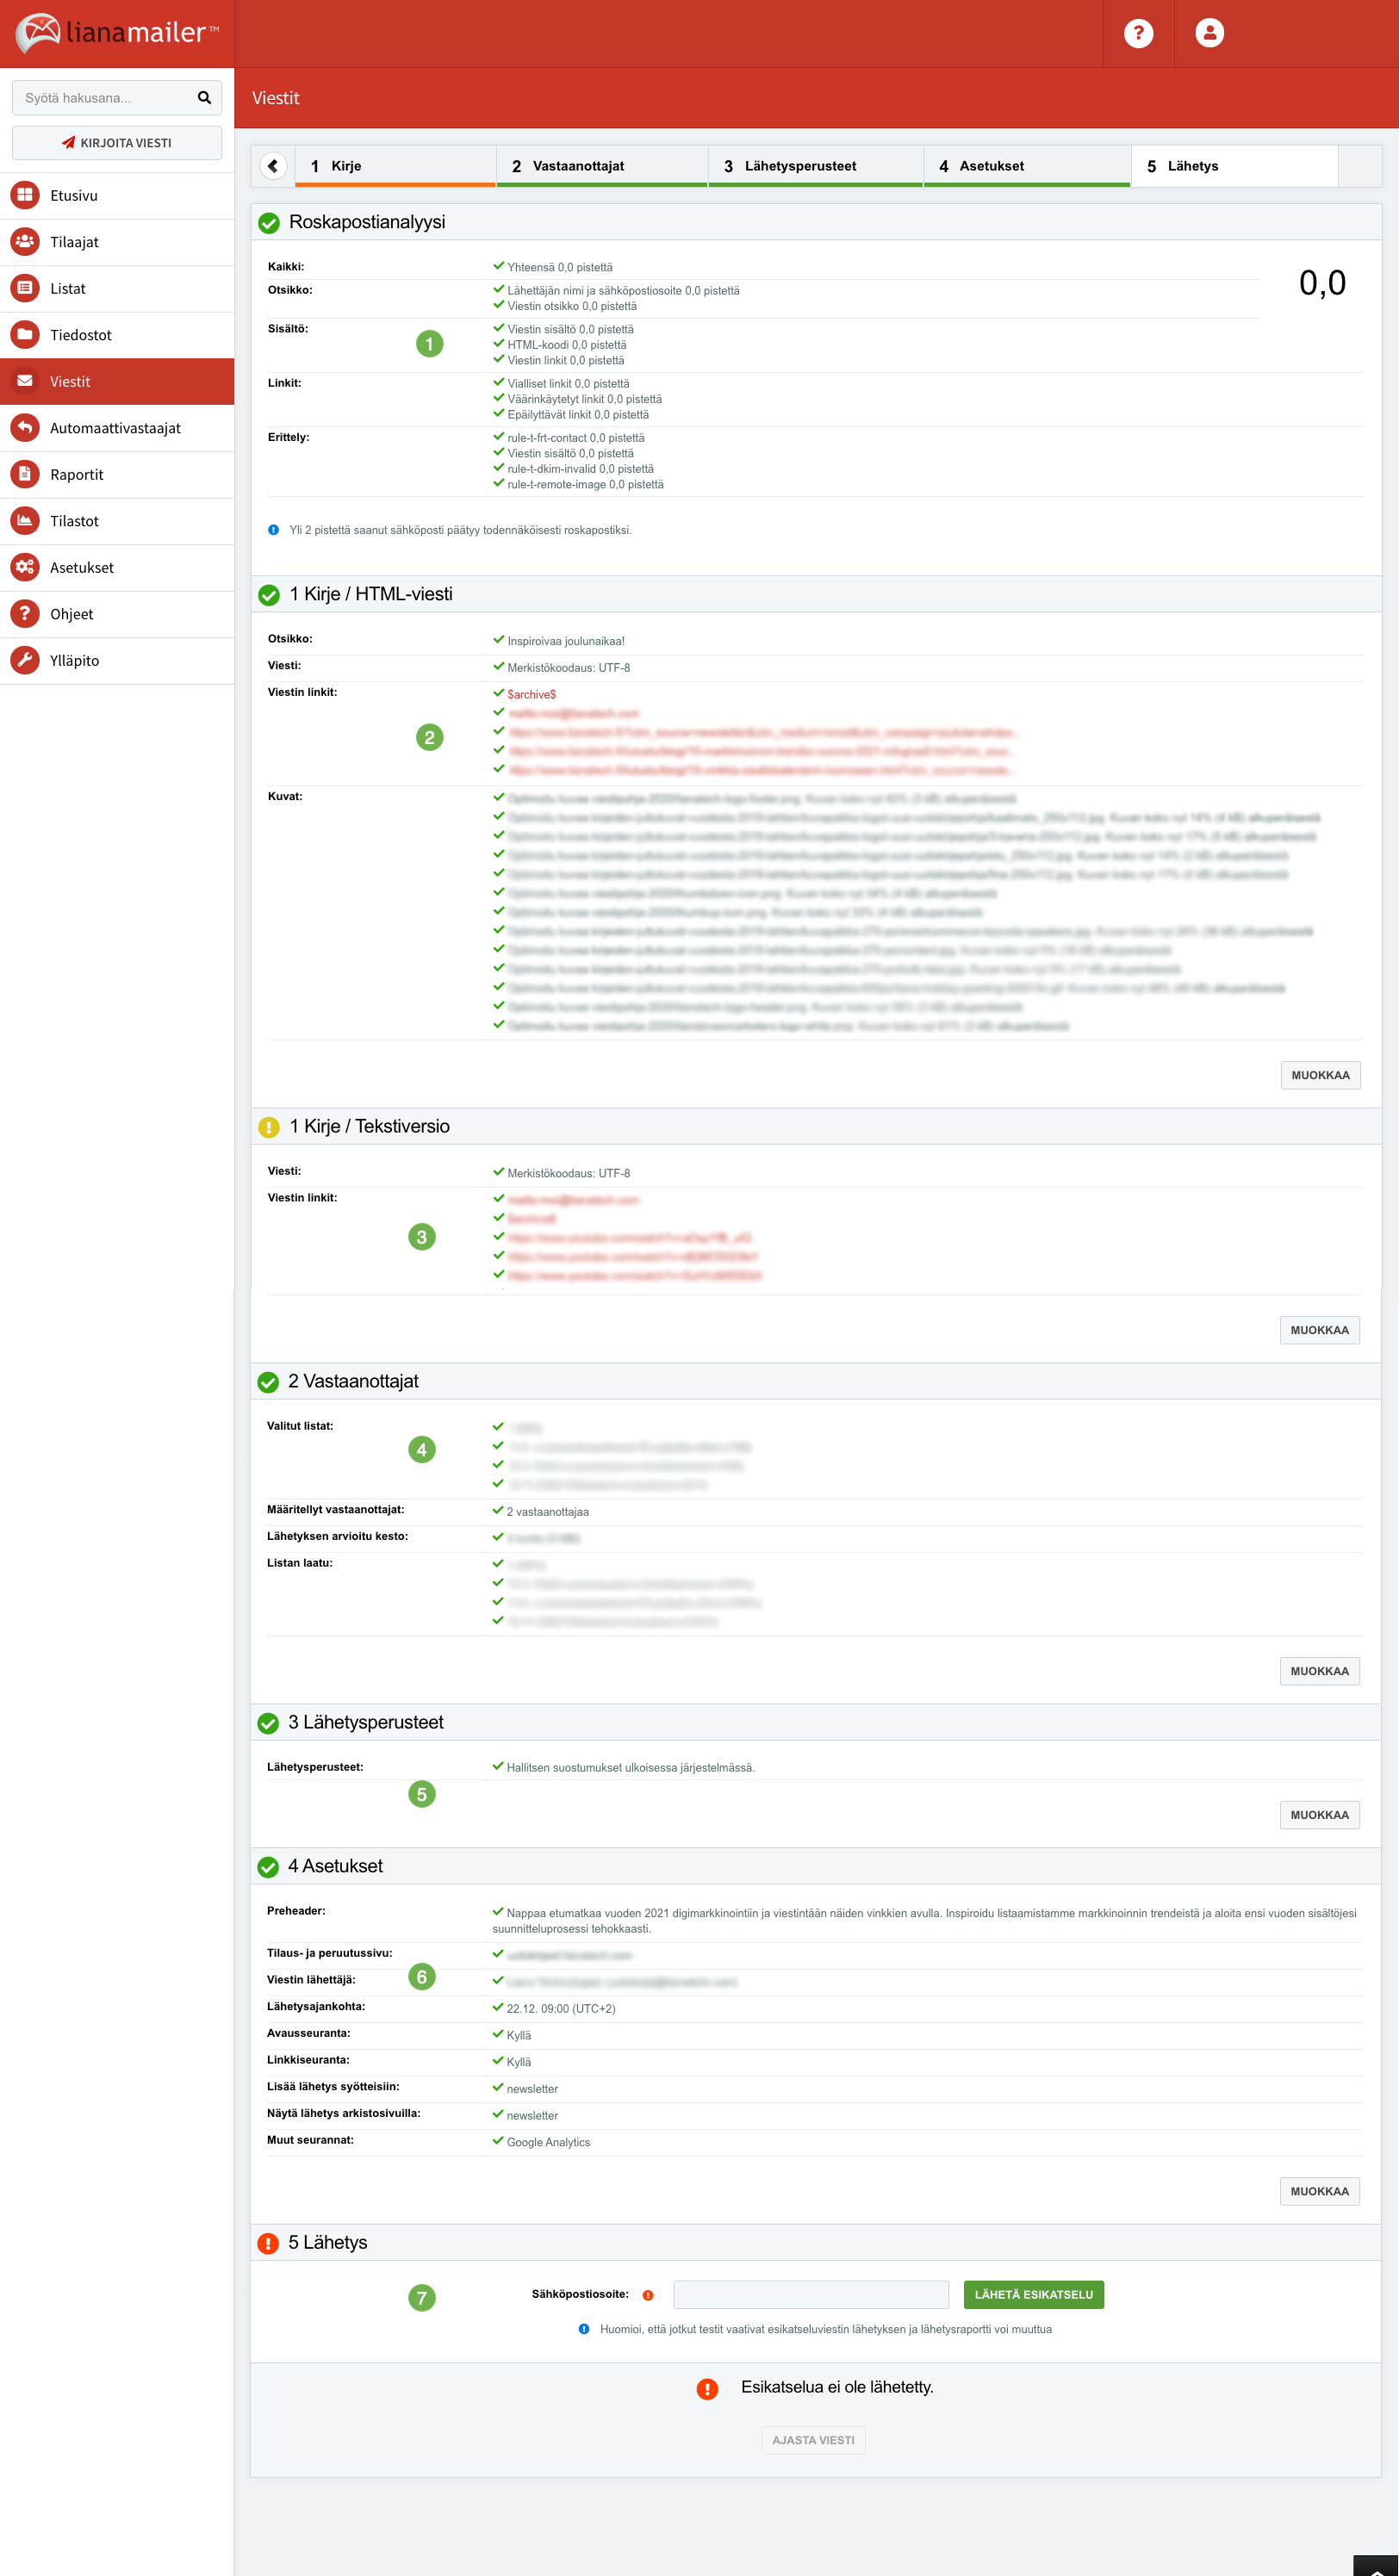This screenshot has width=1399, height=2576.
Task: Open Ylläpito in the sidebar
Action: (117, 660)
